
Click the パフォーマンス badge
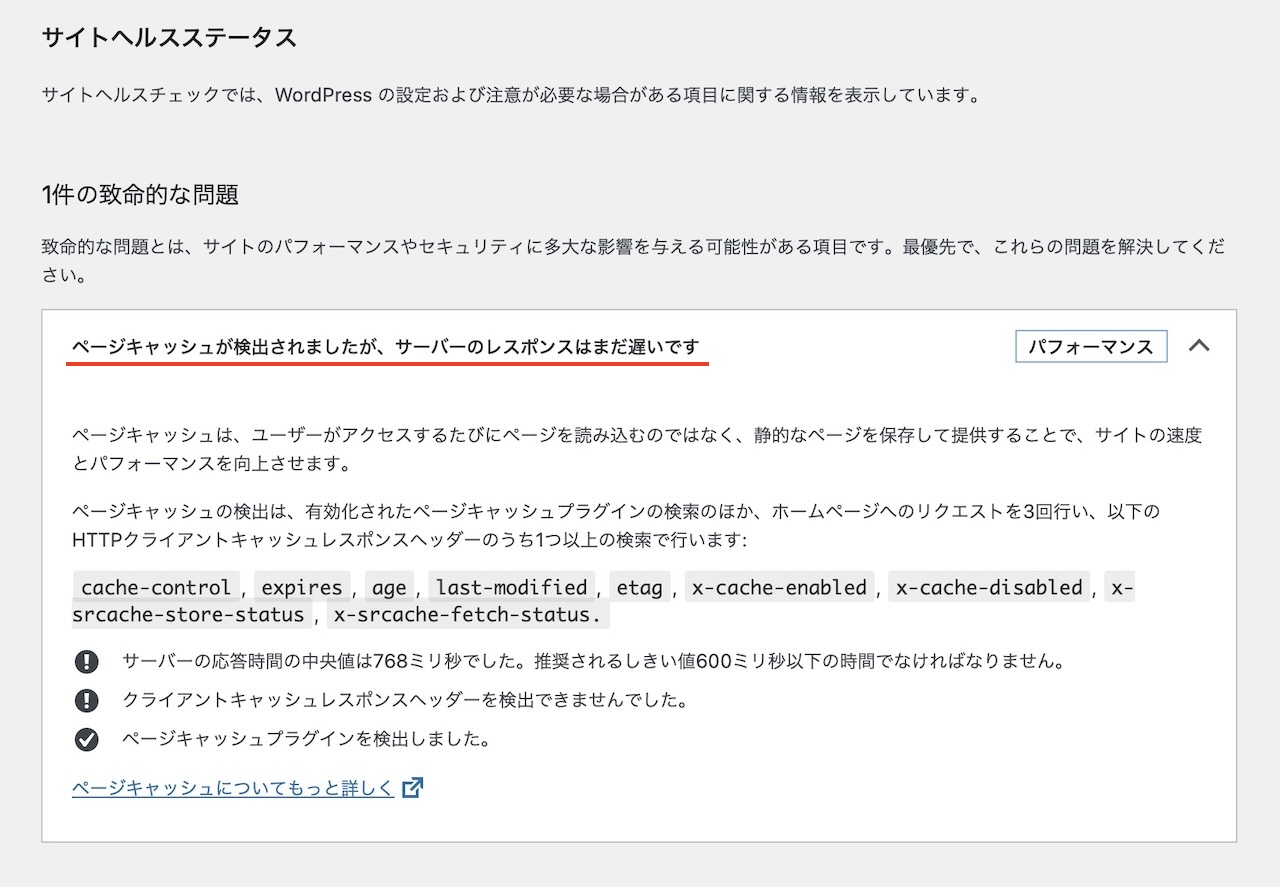coord(1091,346)
